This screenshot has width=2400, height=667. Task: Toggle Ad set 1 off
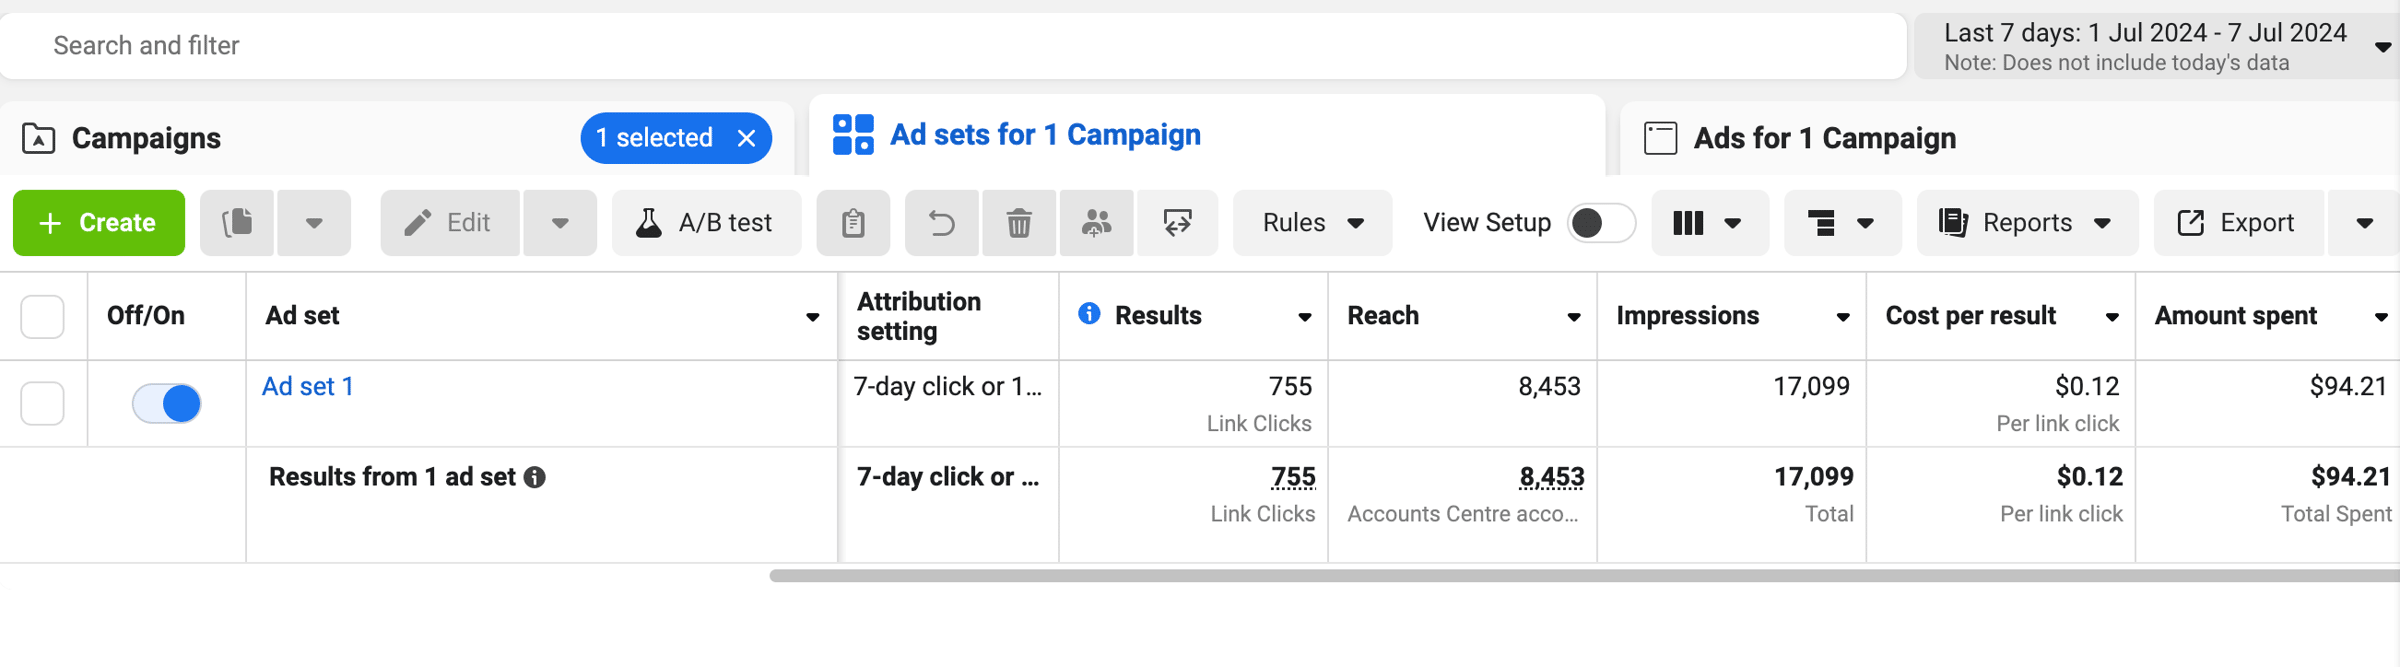[x=167, y=403]
